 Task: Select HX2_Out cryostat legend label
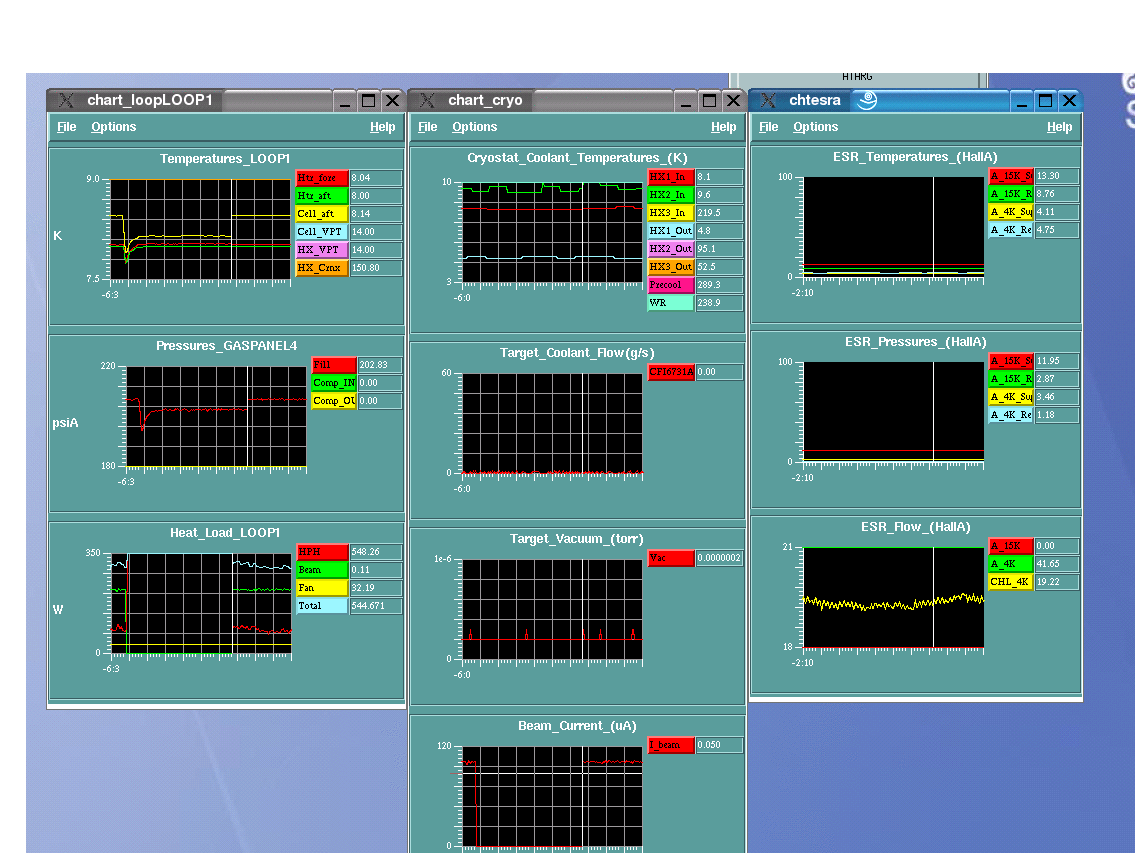point(671,249)
